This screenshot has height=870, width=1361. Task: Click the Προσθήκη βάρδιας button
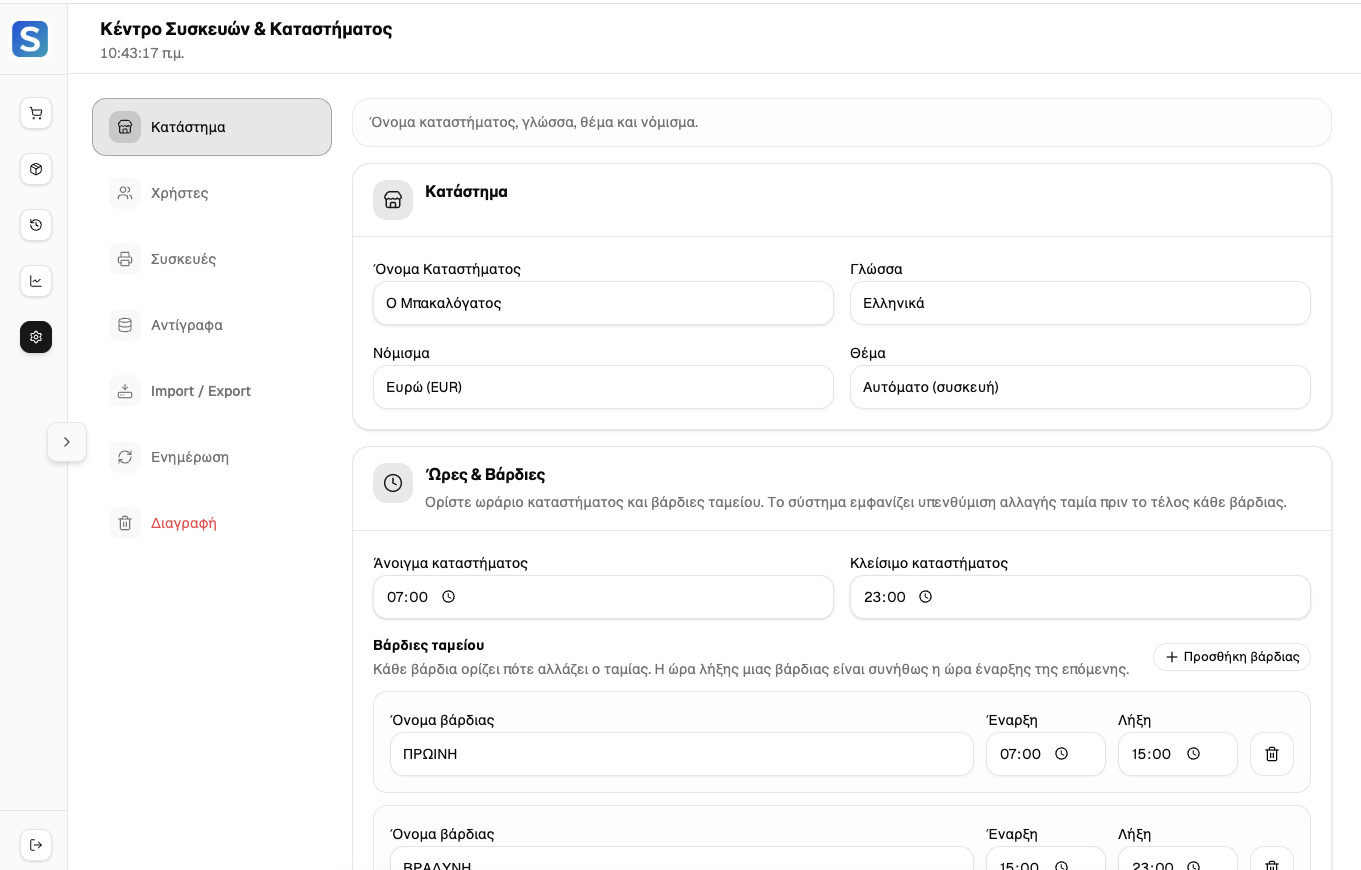click(1232, 657)
